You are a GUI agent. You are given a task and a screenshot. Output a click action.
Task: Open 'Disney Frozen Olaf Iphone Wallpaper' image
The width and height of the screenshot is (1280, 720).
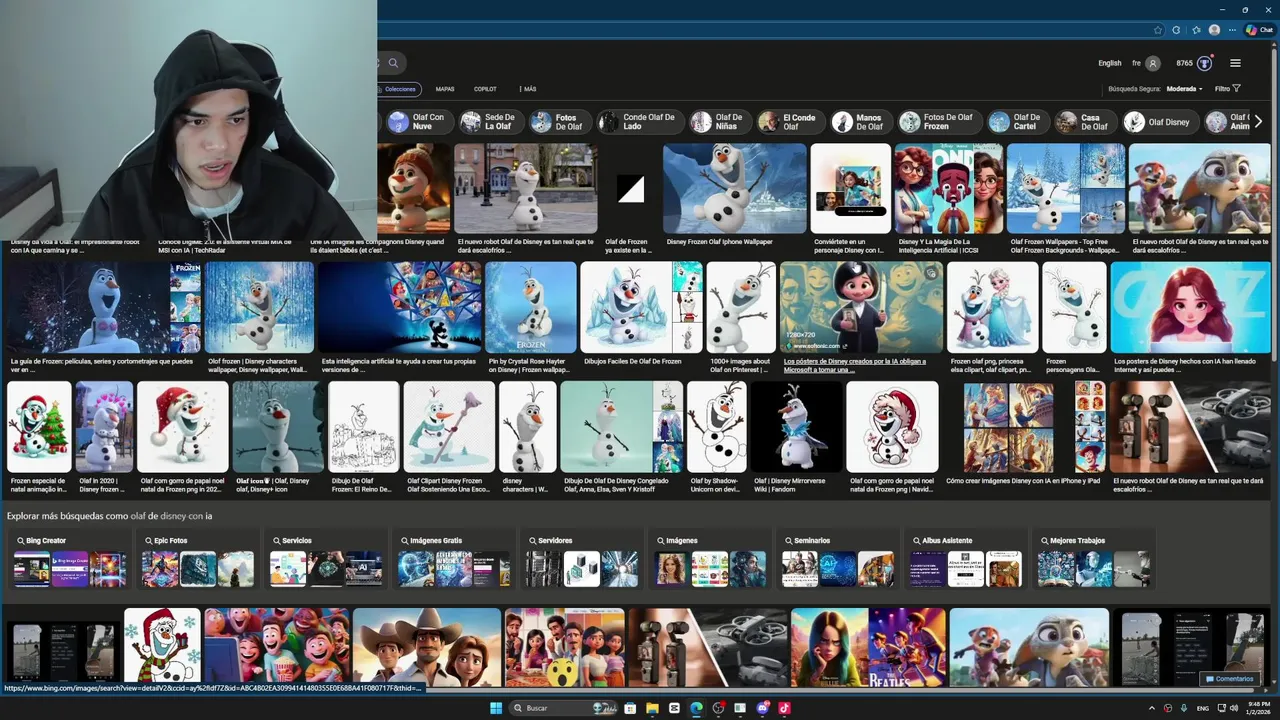pyautogui.click(x=734, y=189)
